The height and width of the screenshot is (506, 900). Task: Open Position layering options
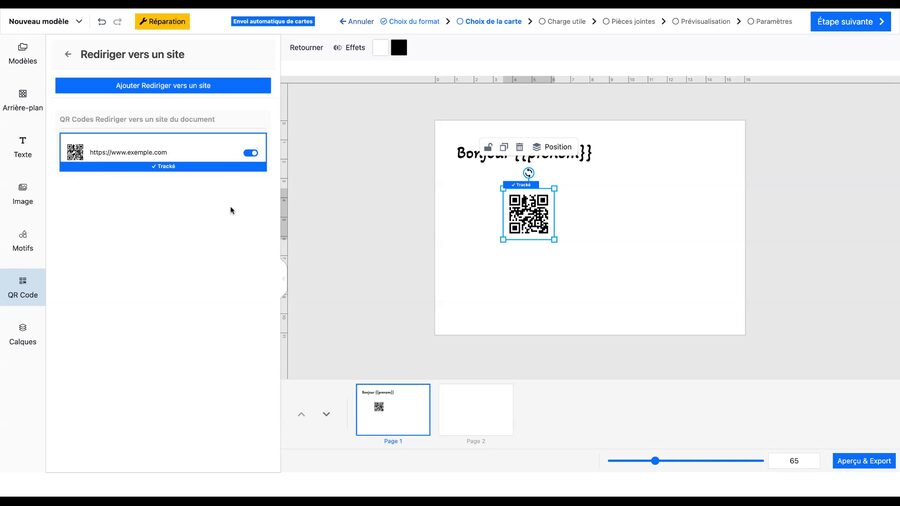pos(552,147)
